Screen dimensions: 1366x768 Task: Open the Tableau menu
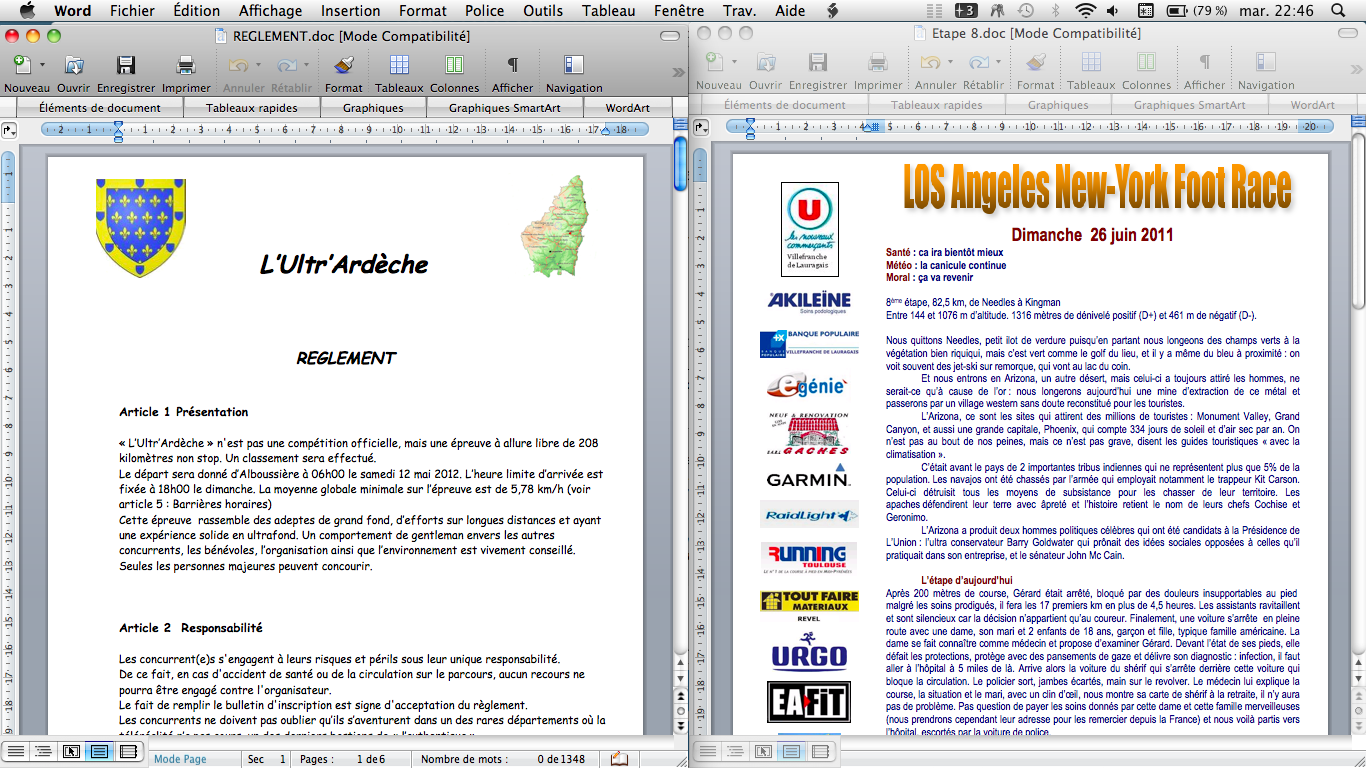[x=608, y=11]
